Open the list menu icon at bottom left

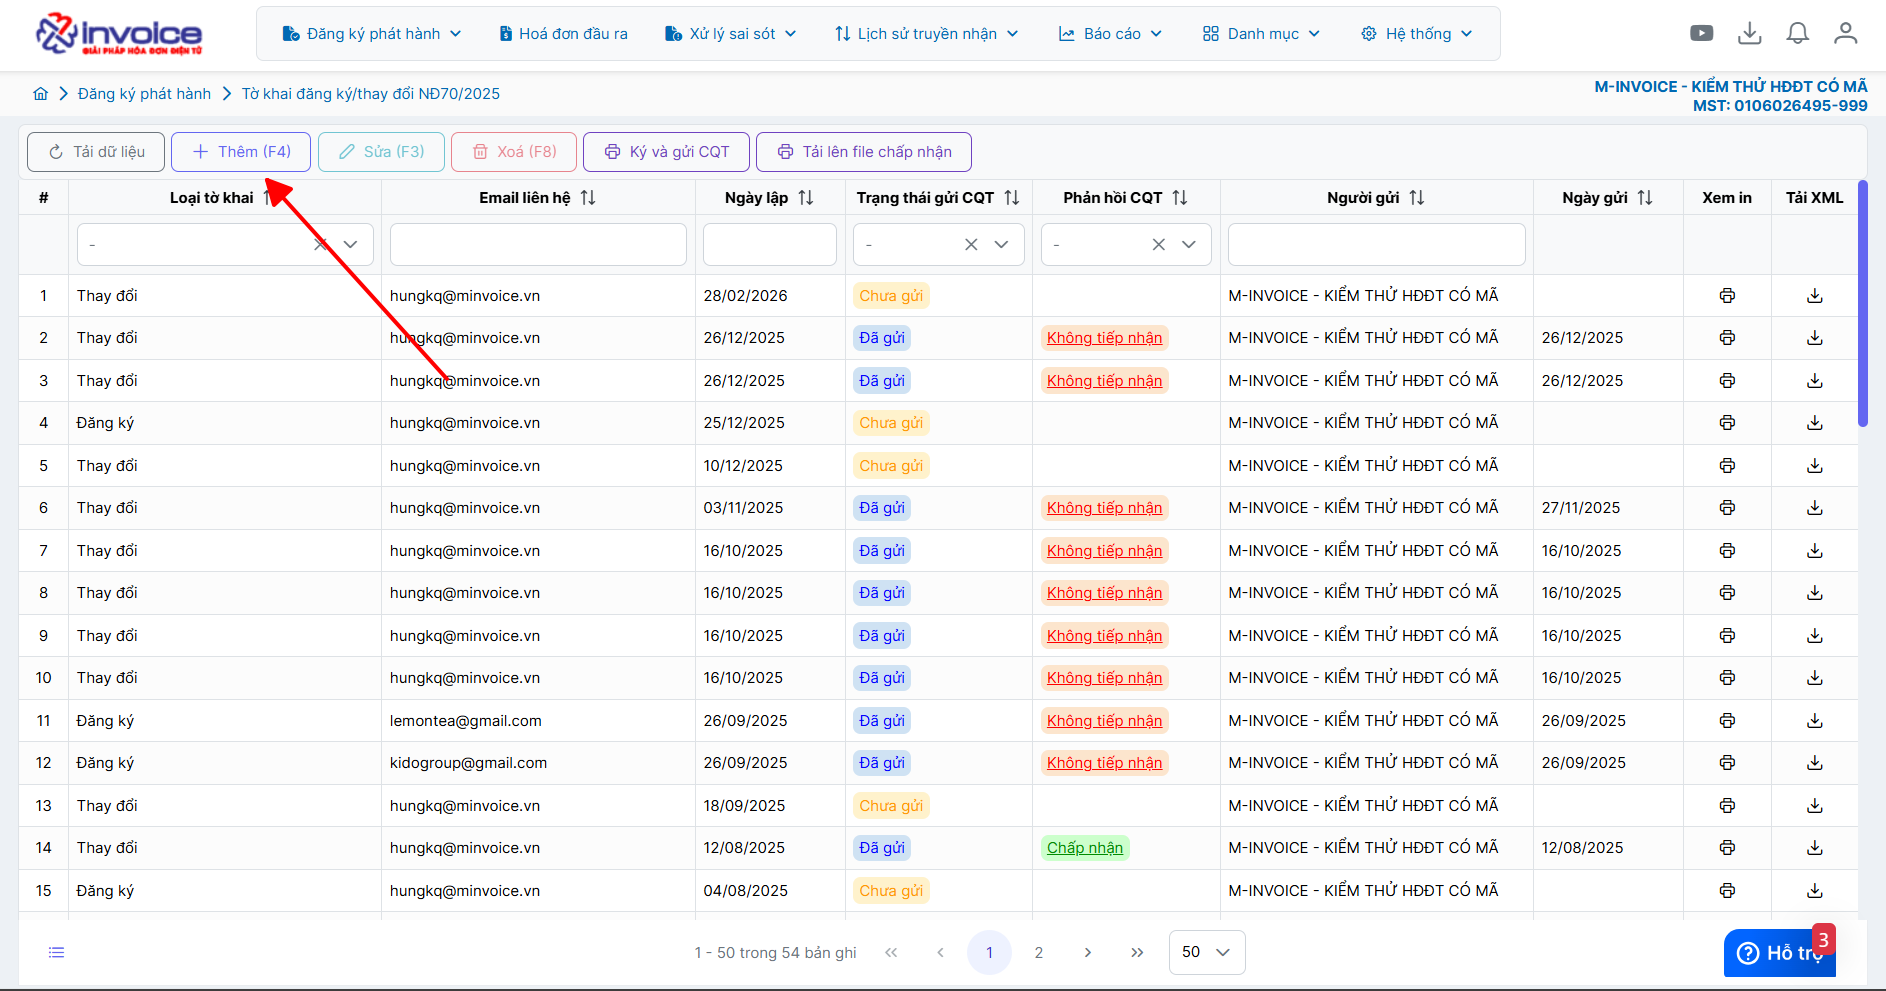tap(57, 952)
